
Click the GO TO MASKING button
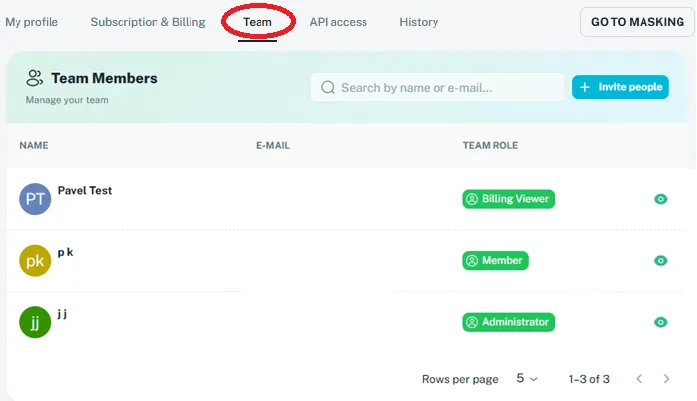click(637, 22)
